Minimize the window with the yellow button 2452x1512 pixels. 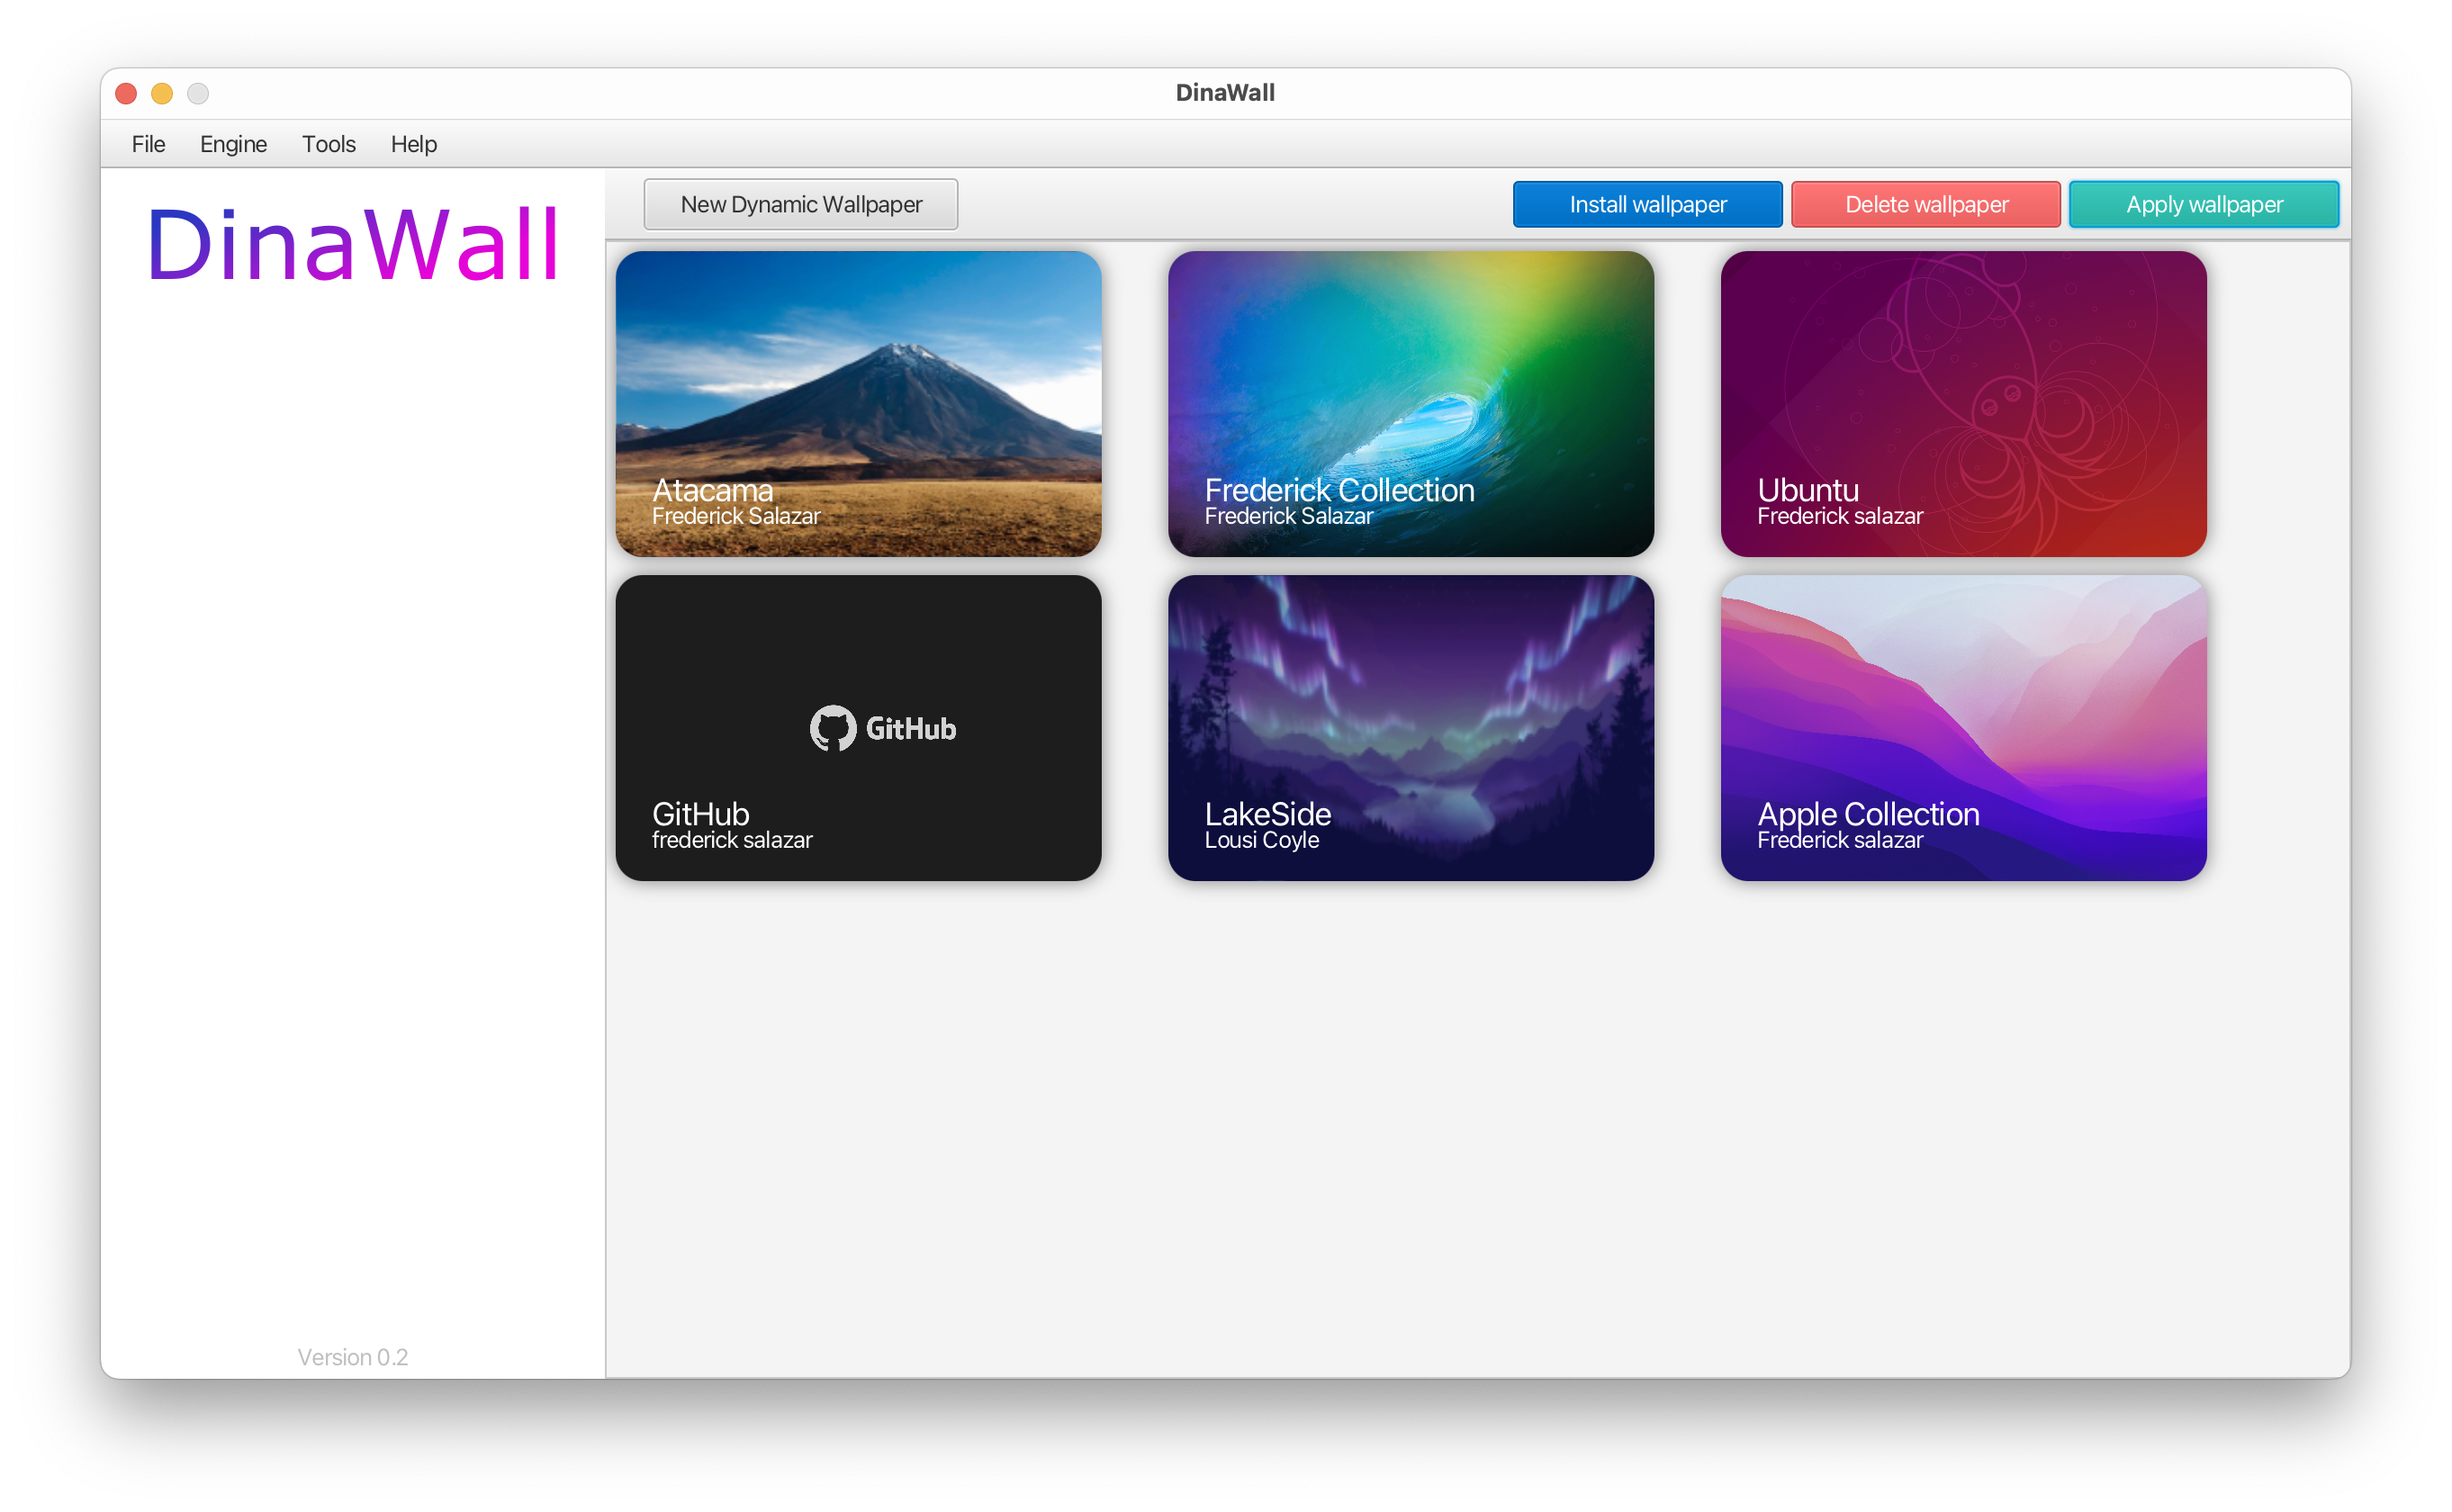162,93
